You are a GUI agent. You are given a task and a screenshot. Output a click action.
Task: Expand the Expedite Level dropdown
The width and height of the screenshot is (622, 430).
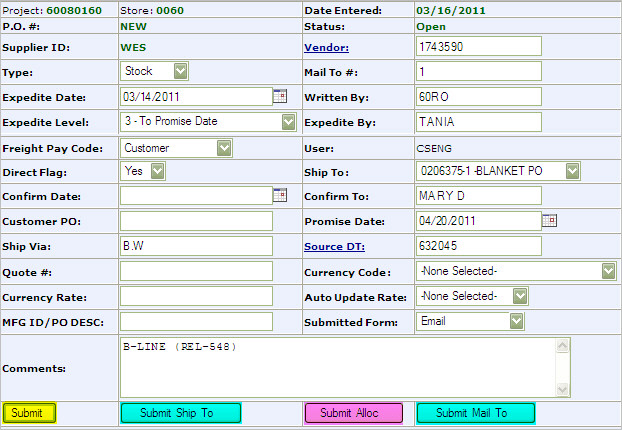tap(208, 121)
